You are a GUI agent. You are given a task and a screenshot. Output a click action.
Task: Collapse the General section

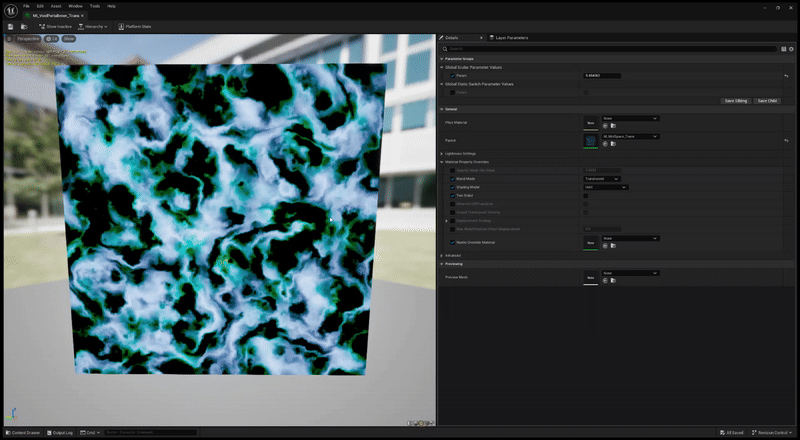coord(442,109)
